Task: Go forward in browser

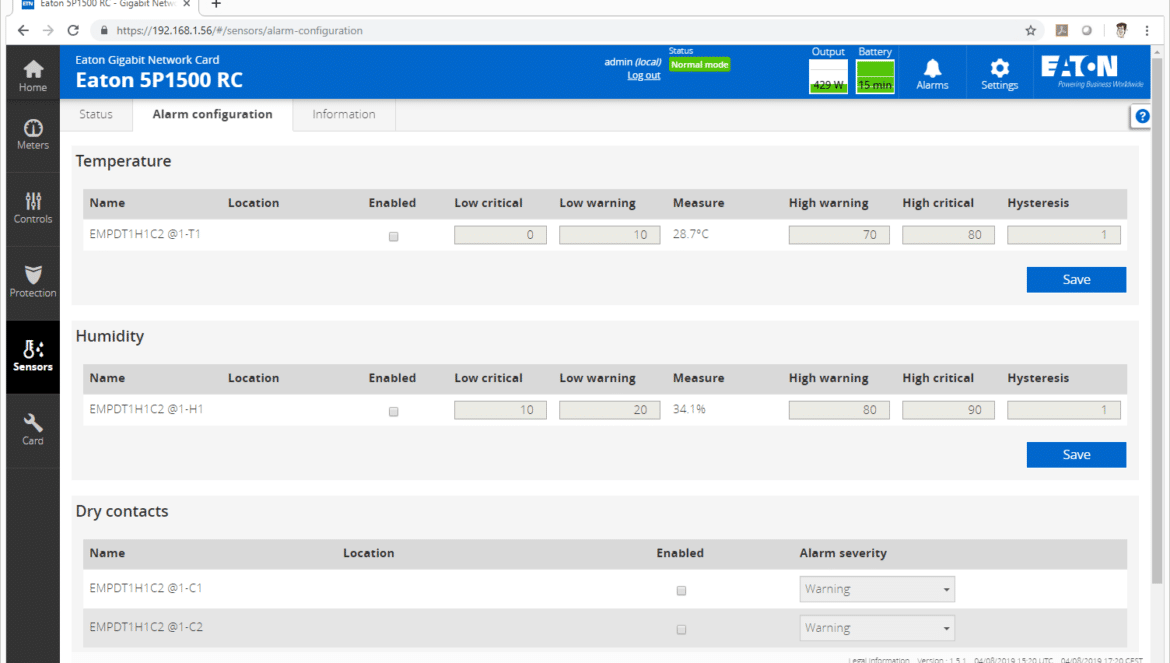Action: tap(48, 31)
